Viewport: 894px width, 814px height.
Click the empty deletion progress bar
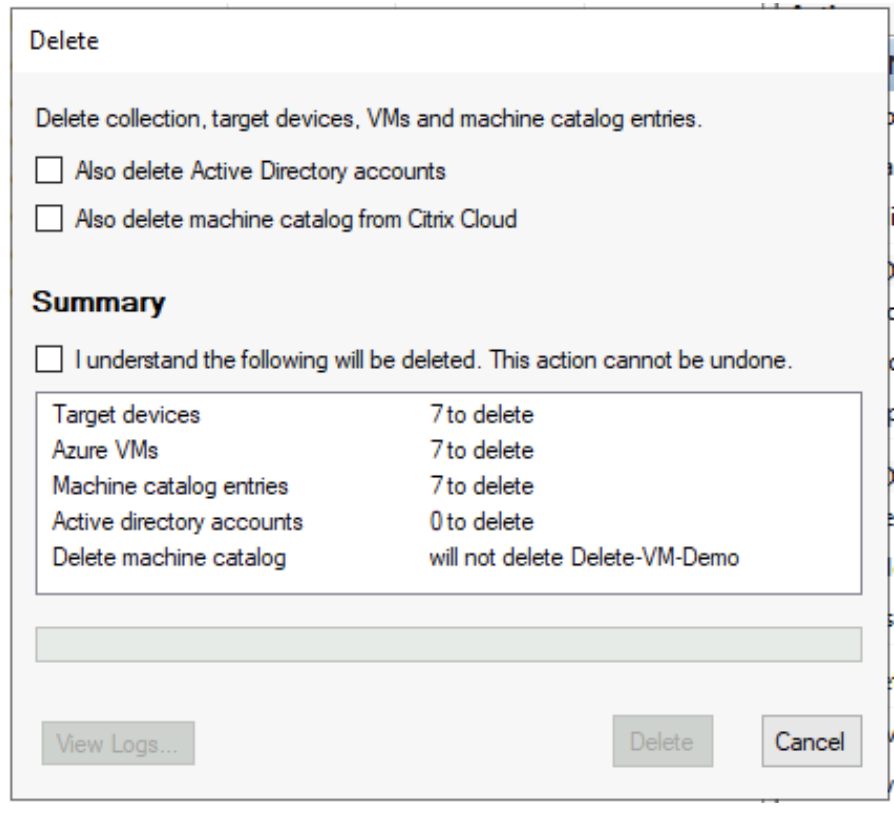tap(448, 645)
